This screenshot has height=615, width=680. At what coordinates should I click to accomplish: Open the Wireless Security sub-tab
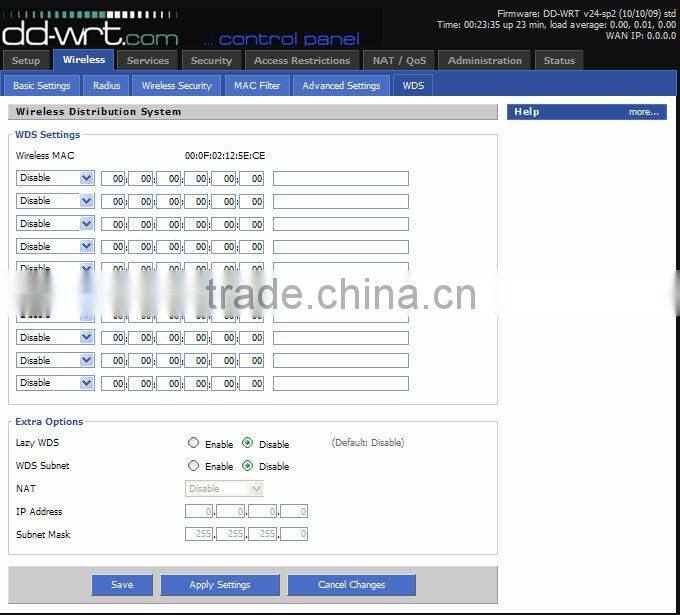(x=177, y=85)
